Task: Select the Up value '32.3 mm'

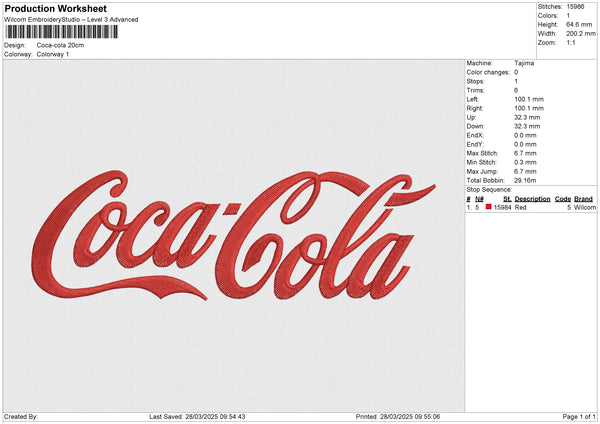Action: coord(527,117)
